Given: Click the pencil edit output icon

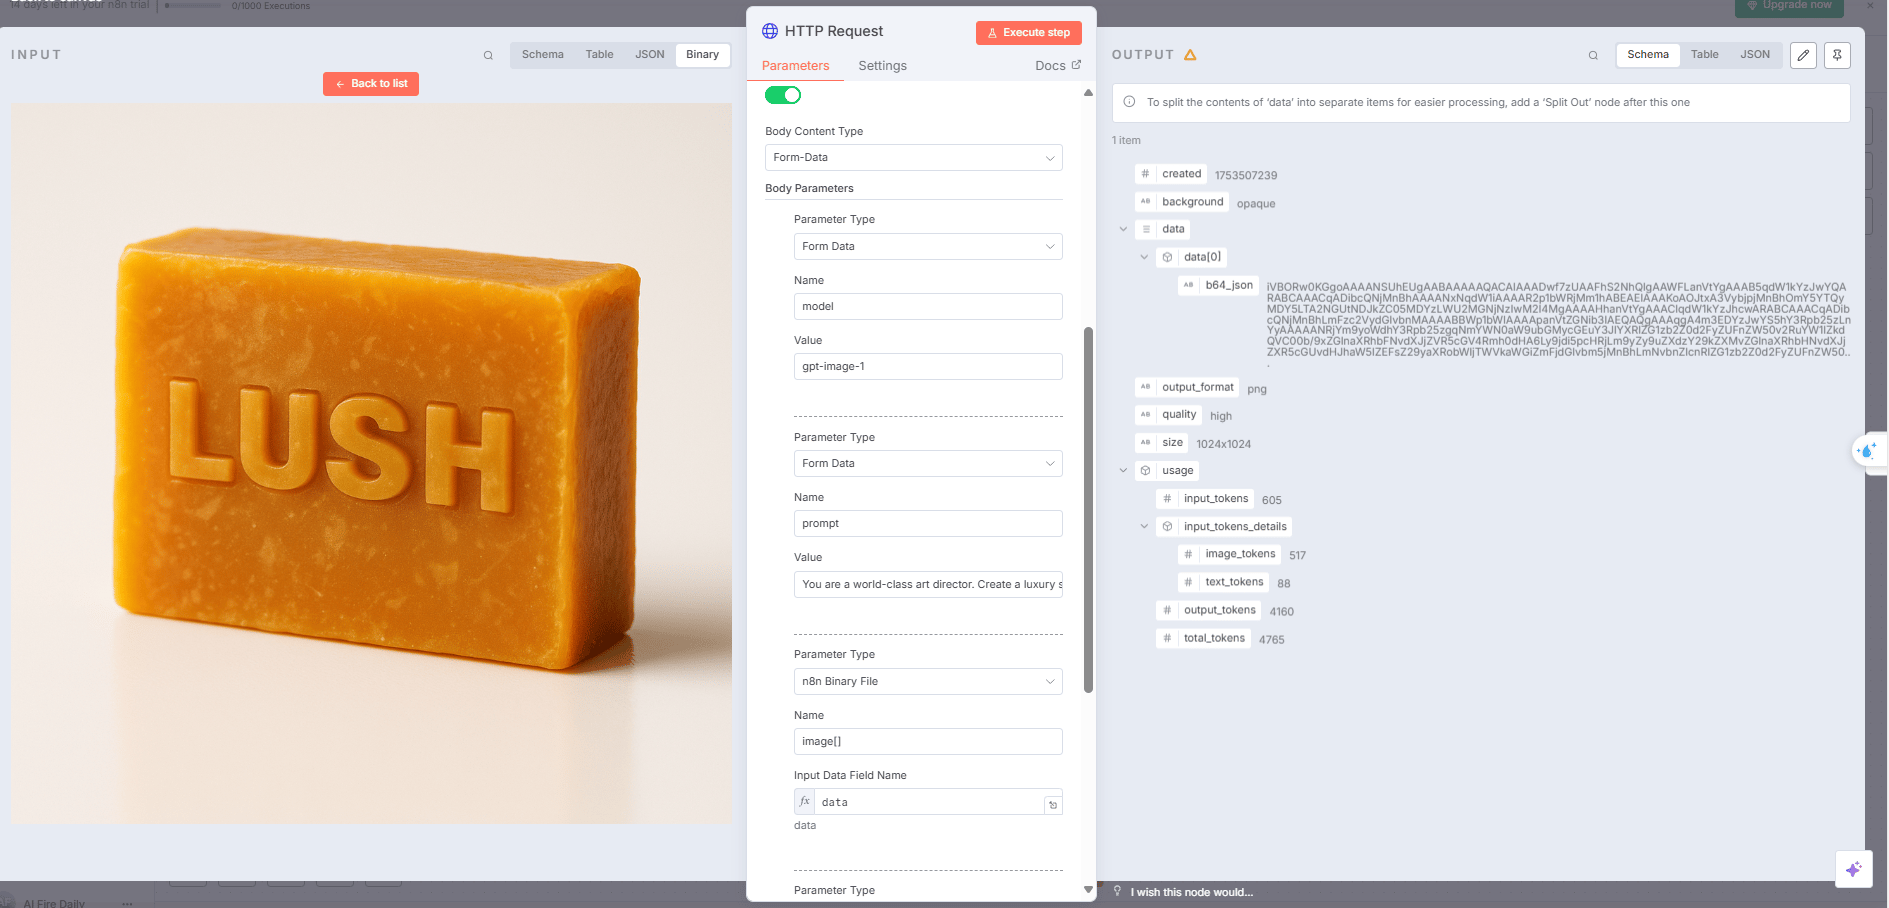Looking at the screenshot, I should [x=1803, y=55].
